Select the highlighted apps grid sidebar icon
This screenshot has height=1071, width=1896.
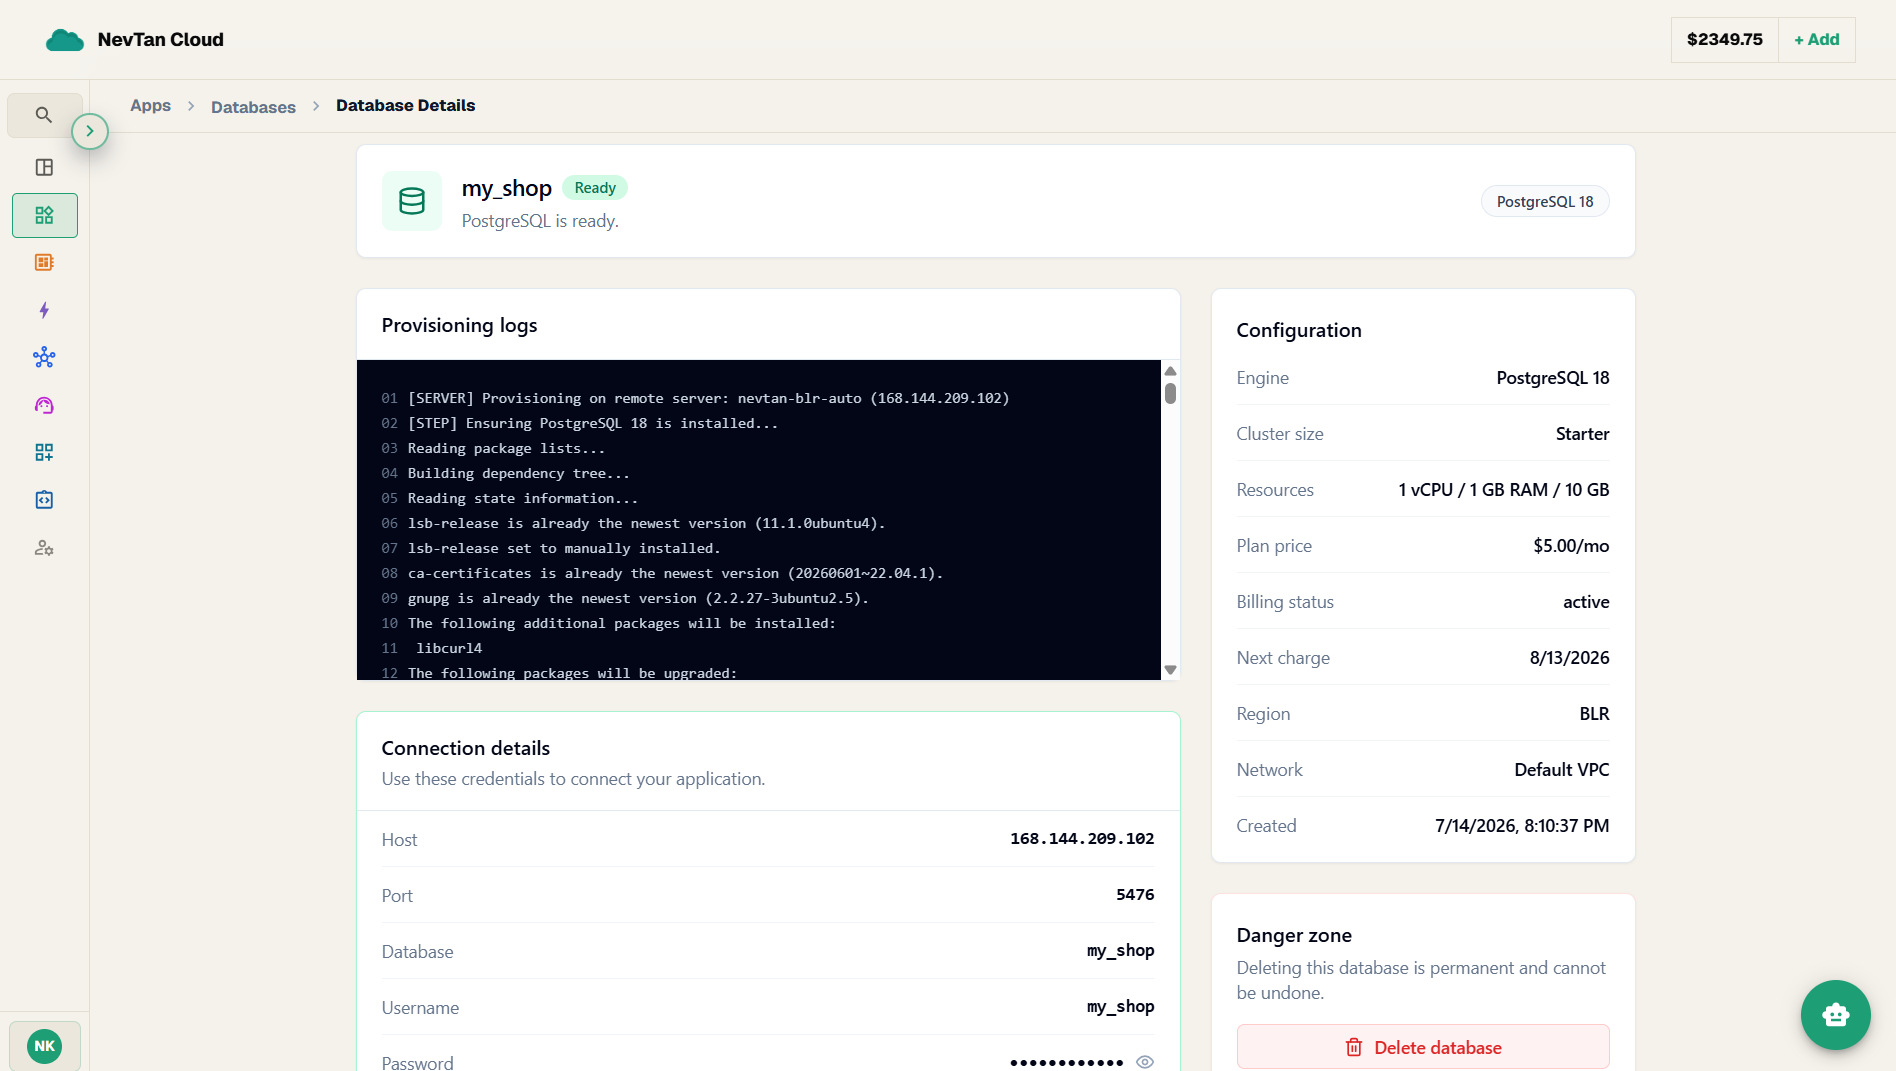(44, 215)
